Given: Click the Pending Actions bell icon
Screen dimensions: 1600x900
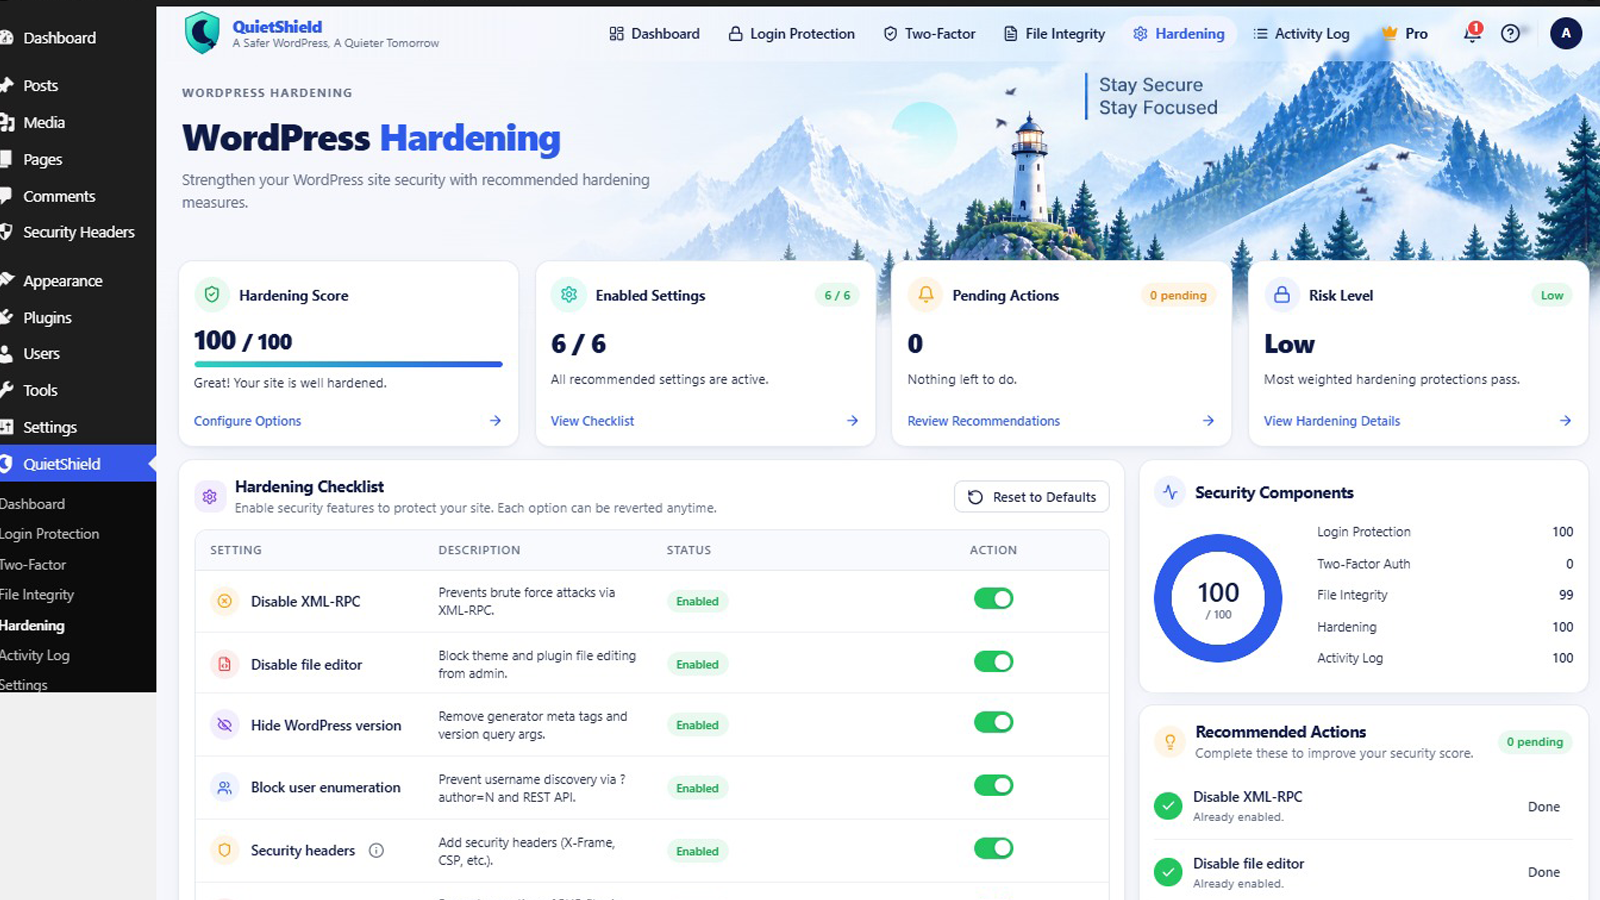Looking at the screenshot, I should 926,295.
